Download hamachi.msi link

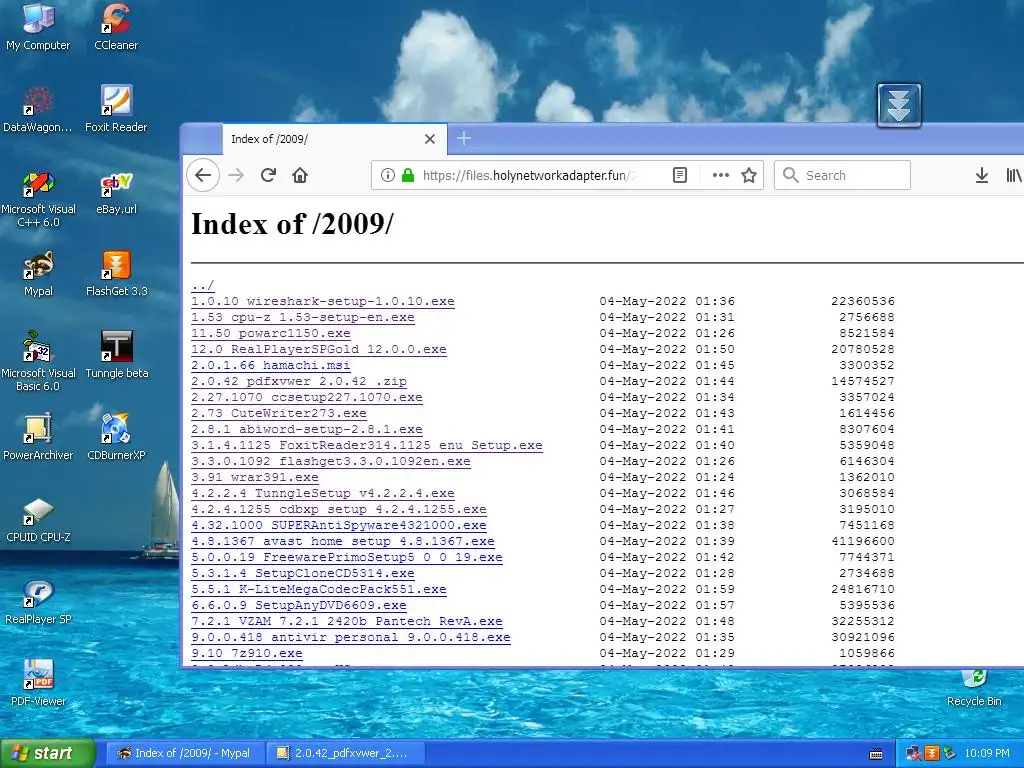pyautogui.click(x=270, y=365)
